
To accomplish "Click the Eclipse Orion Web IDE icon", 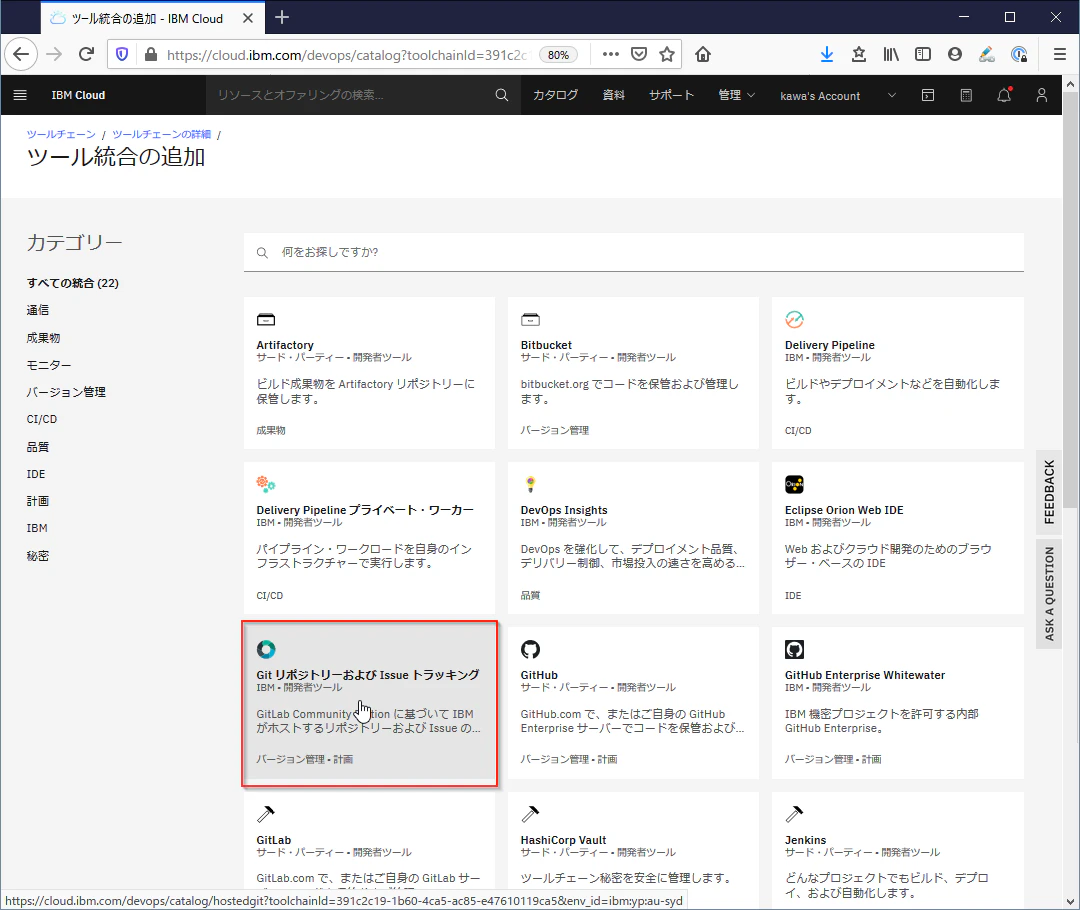I will pyautogui.click(x=794, y=484).
